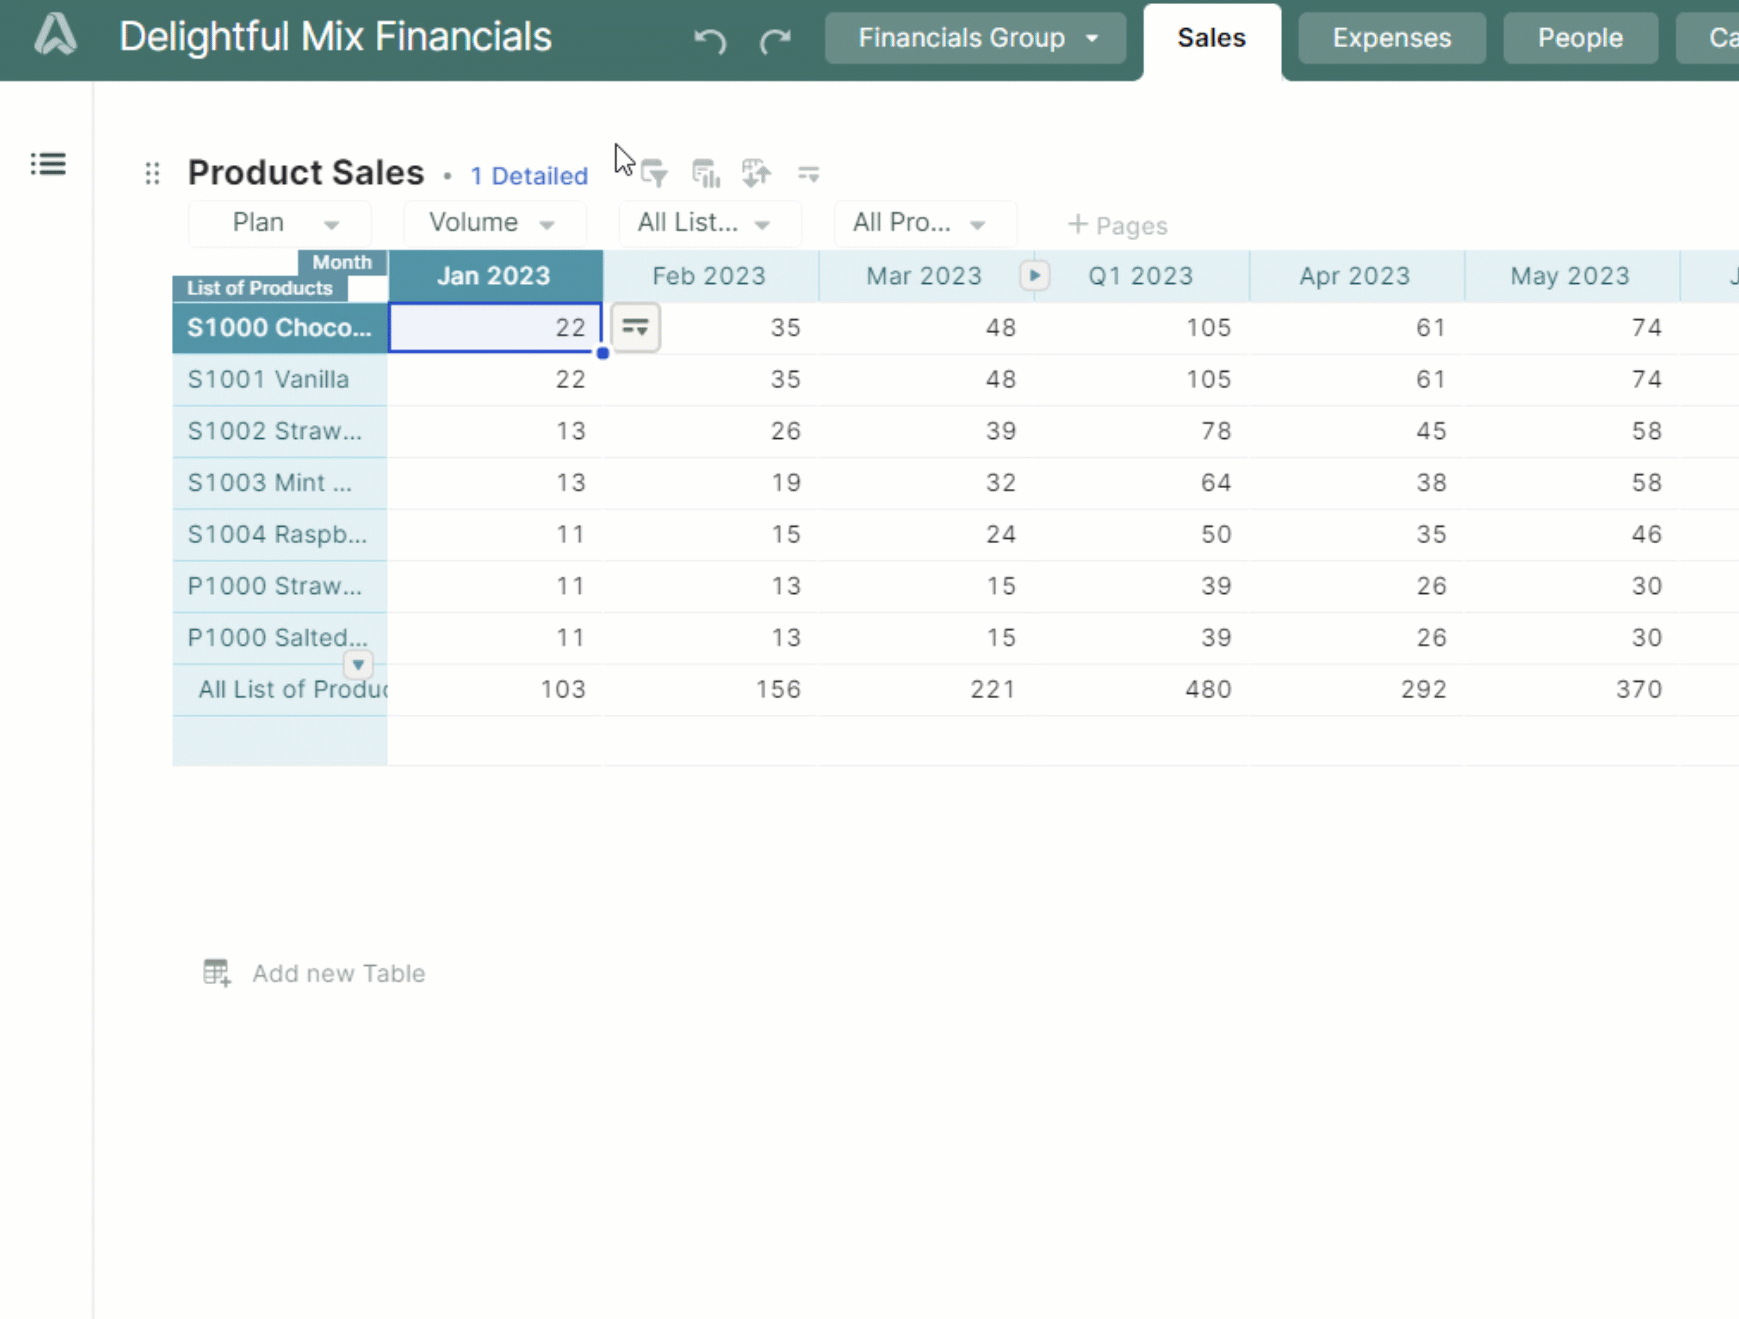Redo the last action

coord(775,40)
